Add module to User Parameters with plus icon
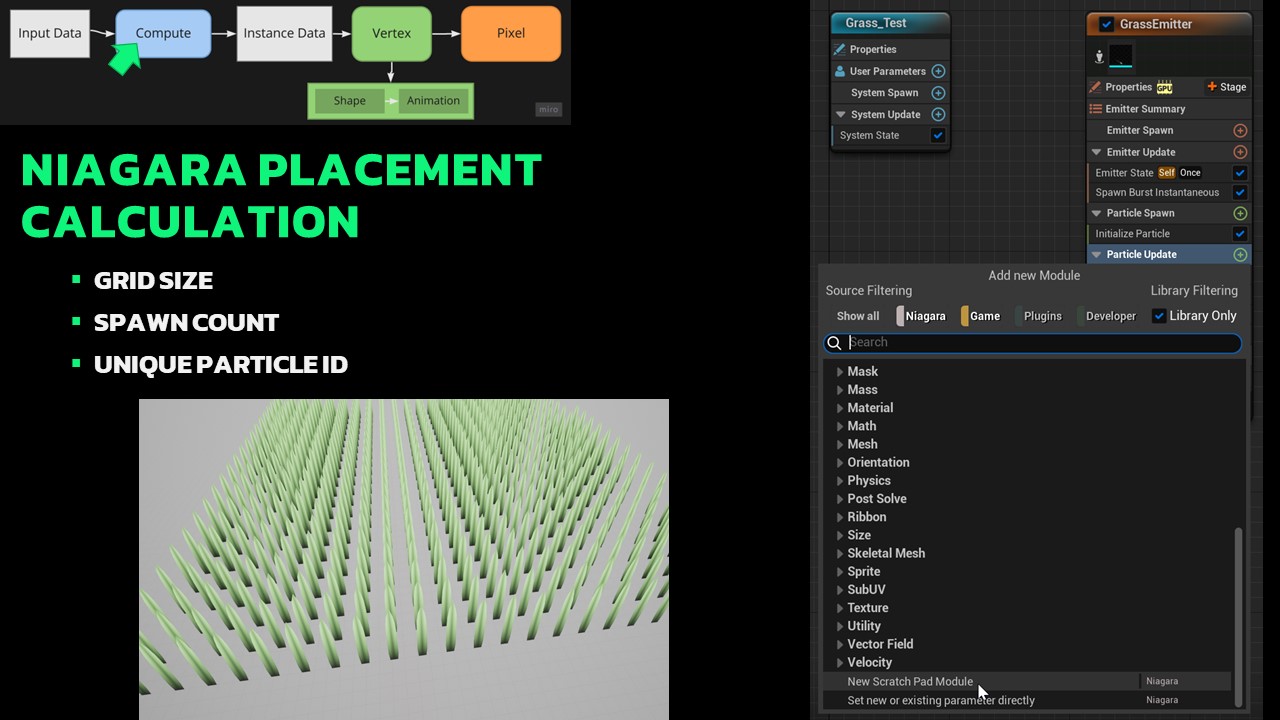This screenshot has height=720, width=1280. tap(938, 71)
